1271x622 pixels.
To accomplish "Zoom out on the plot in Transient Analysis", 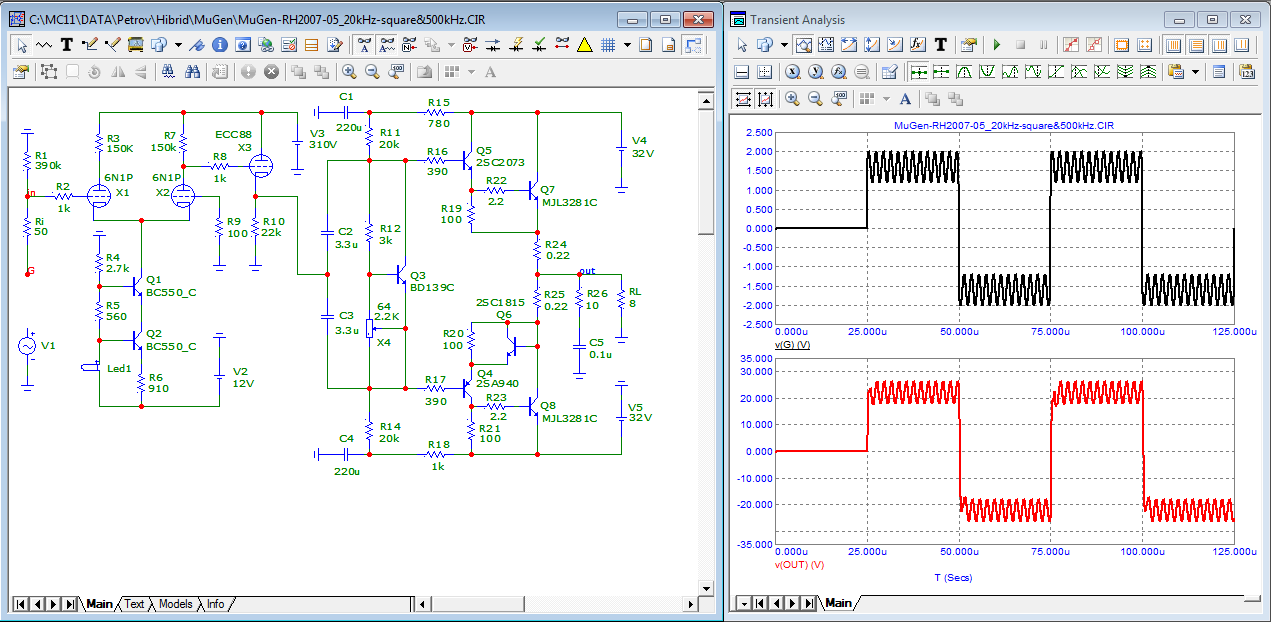I will (815, 98).
